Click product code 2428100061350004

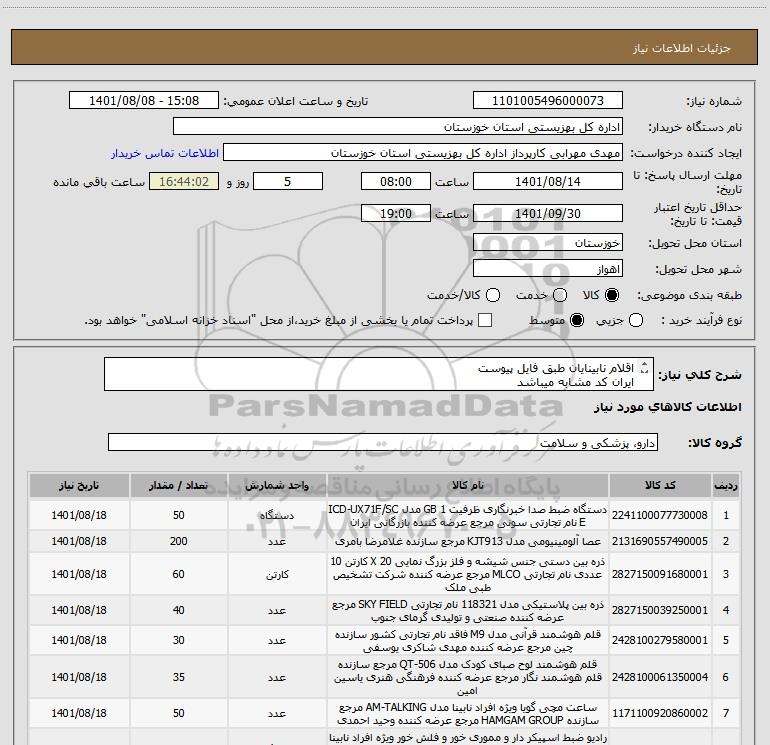[x=660, y=677]
